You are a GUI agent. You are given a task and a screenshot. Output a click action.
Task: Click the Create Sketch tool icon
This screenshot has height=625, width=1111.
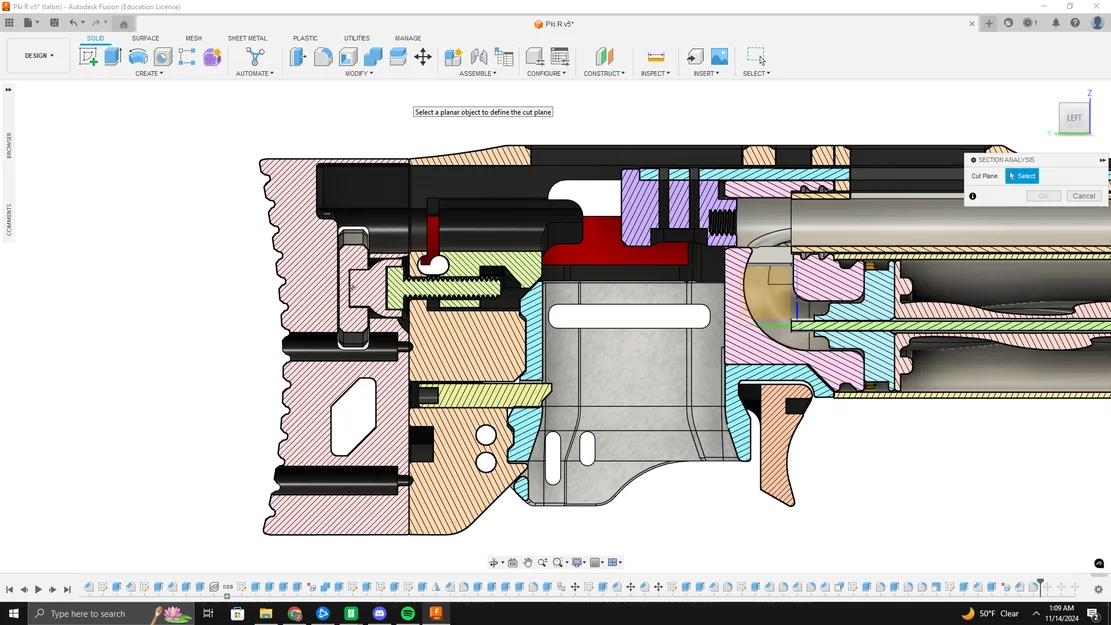click(x=89, y=57)
